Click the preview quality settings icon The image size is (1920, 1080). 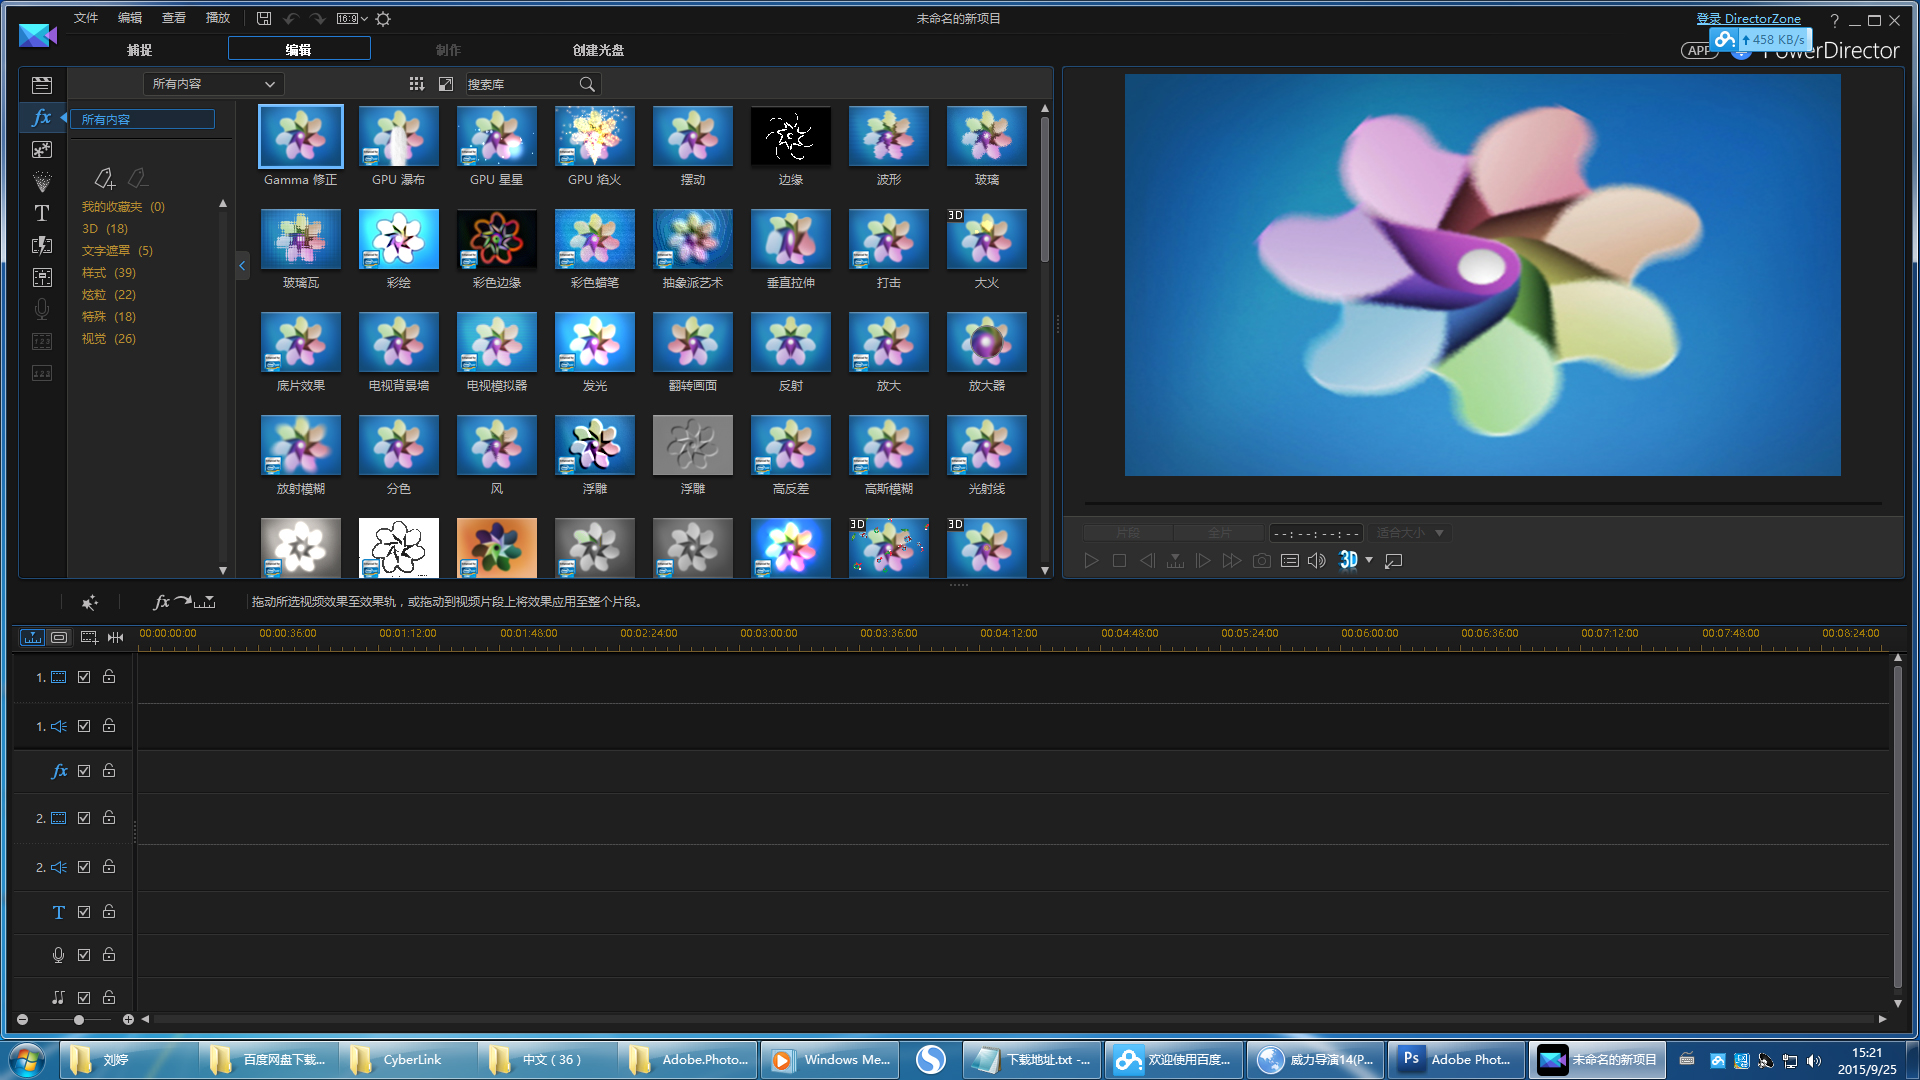[x=1290, y=561]
